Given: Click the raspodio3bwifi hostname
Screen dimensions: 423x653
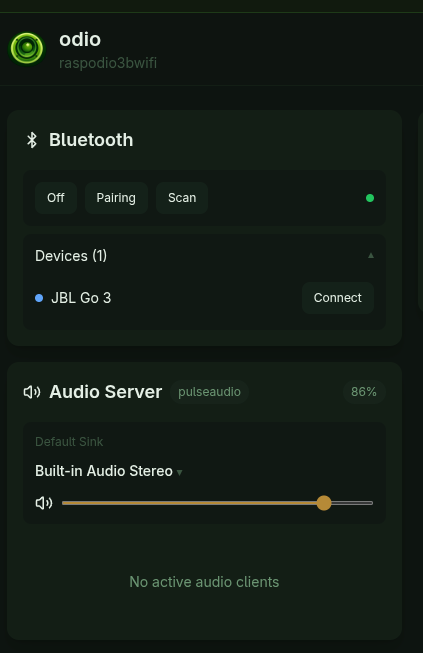Looking at the screenshot, I should click(x=108, y=63).
